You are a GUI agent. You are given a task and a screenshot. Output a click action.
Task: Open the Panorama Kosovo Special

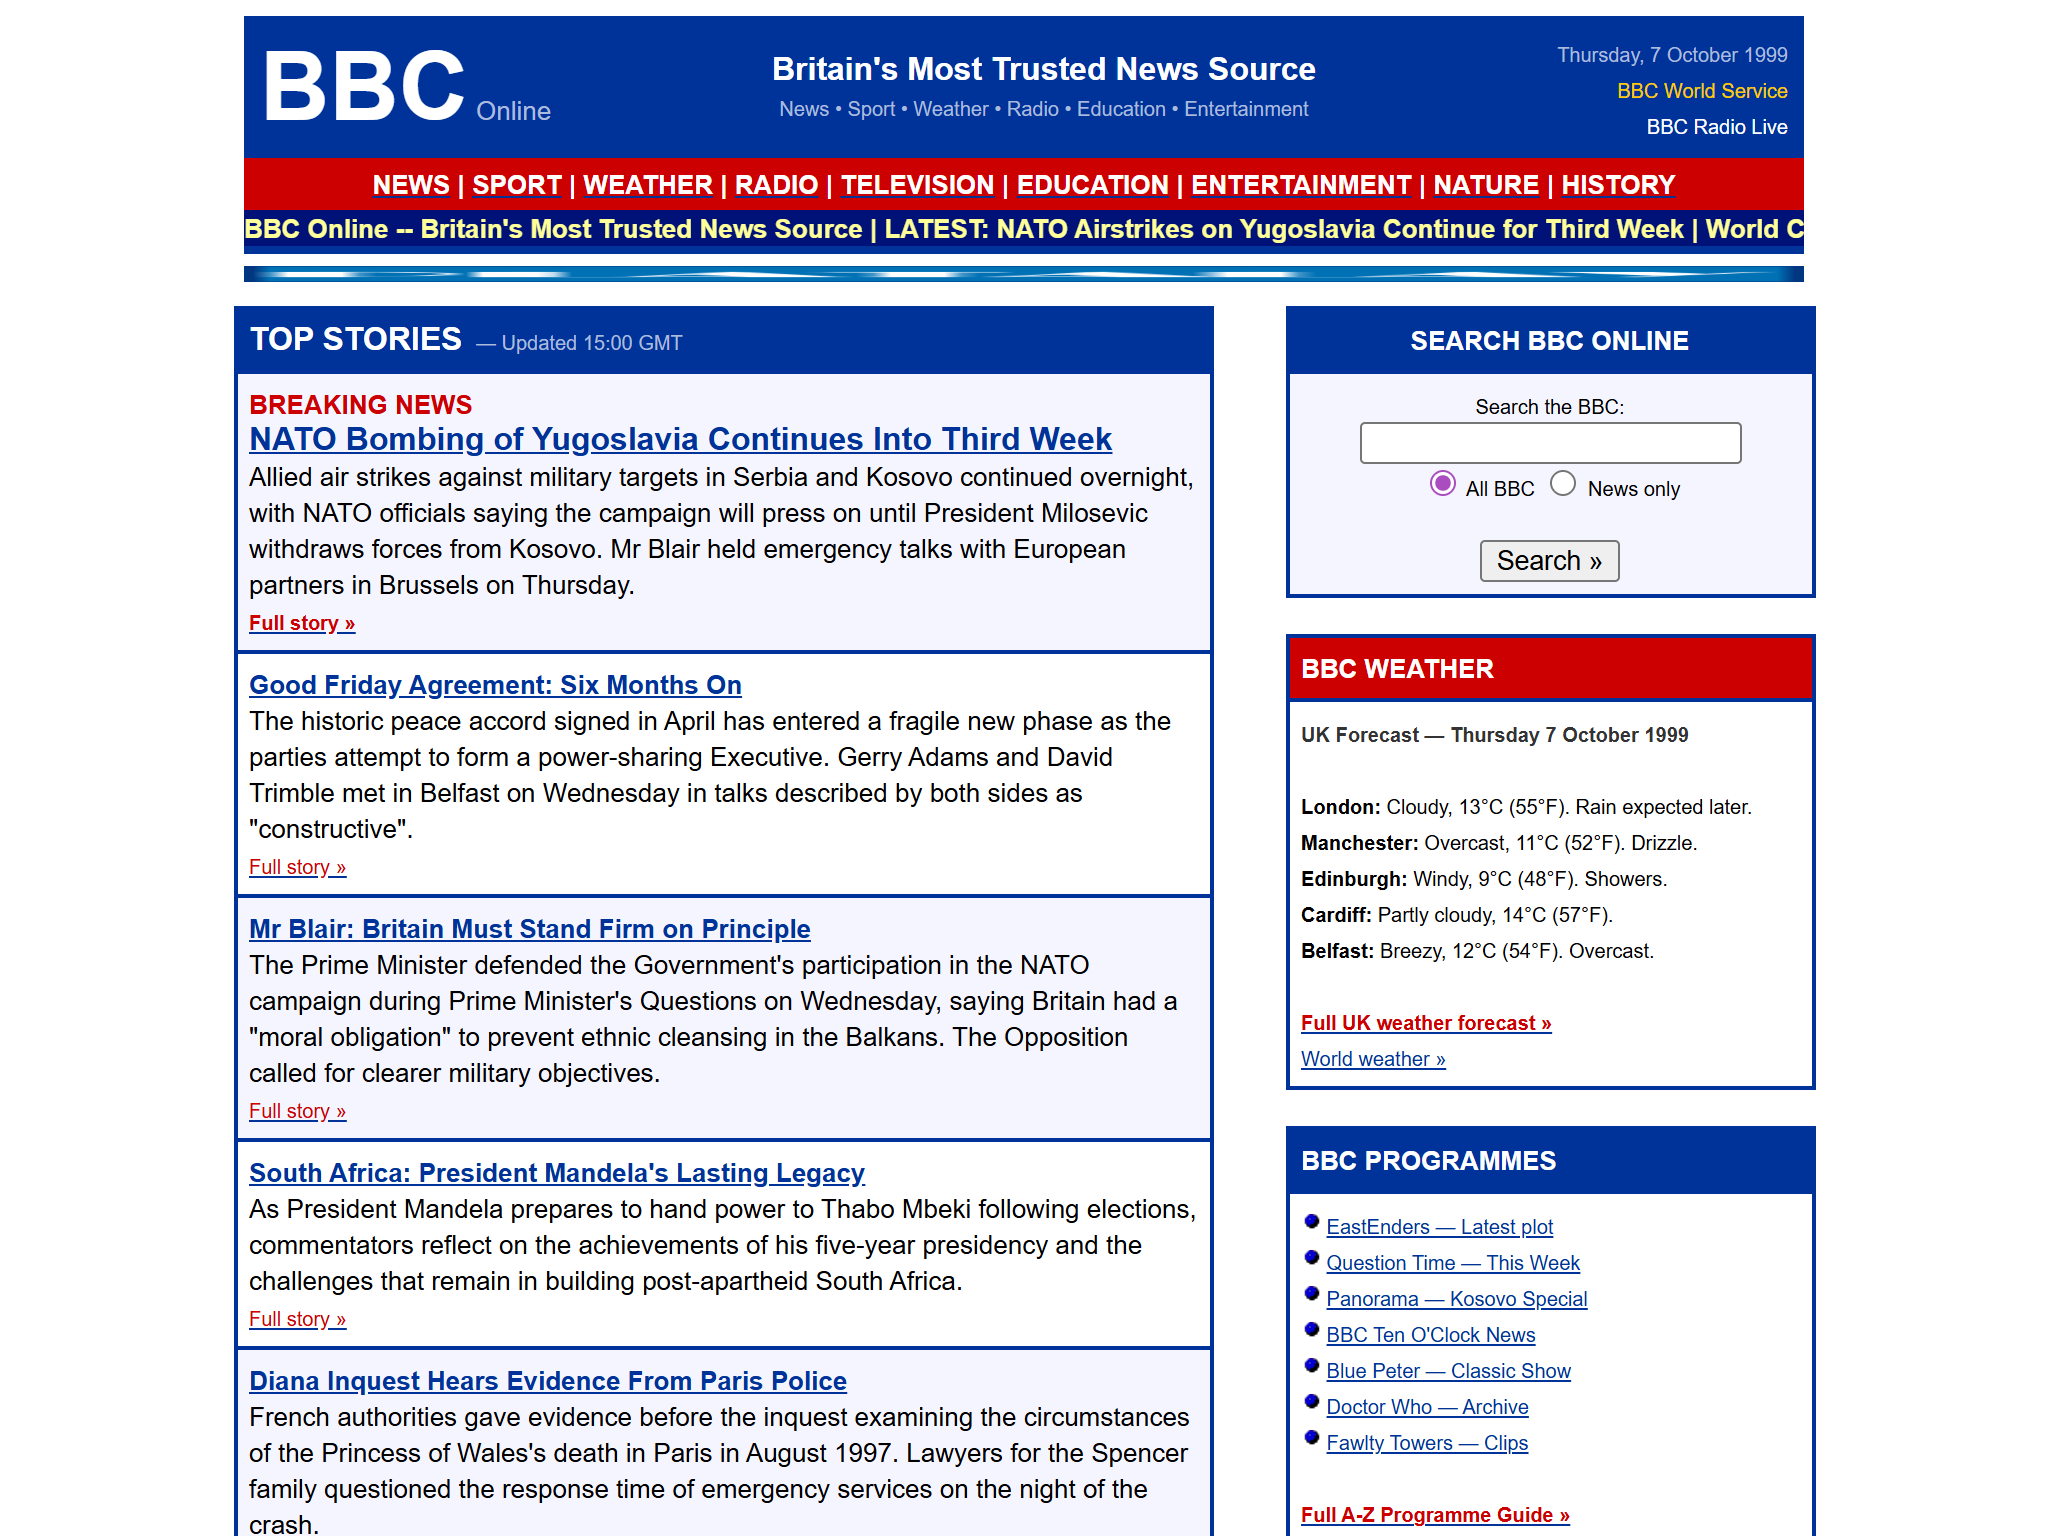(x=1456, y=1299)
